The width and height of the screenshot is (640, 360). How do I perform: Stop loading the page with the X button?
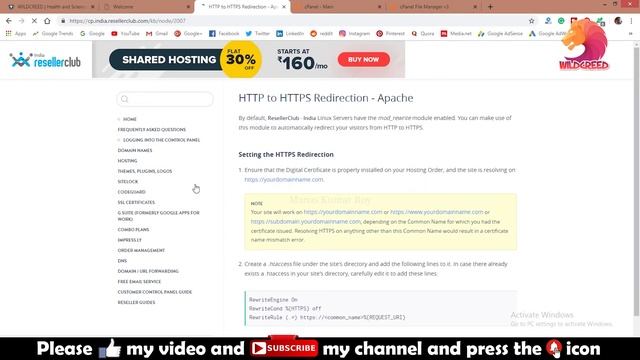[x=34, y=21]
